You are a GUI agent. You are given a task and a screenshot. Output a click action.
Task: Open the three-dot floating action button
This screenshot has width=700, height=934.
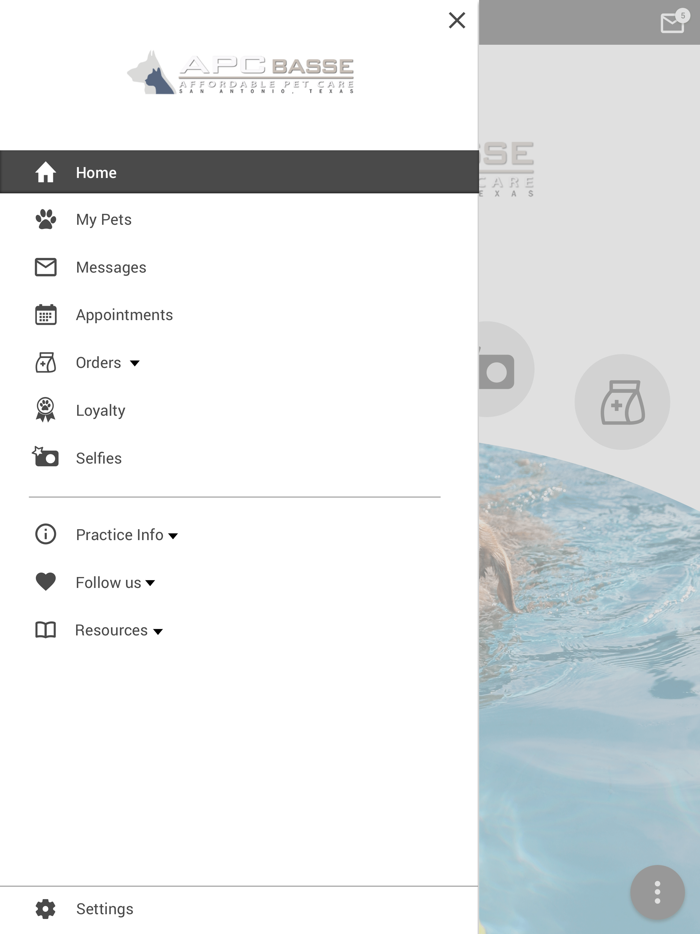point(657,892)
